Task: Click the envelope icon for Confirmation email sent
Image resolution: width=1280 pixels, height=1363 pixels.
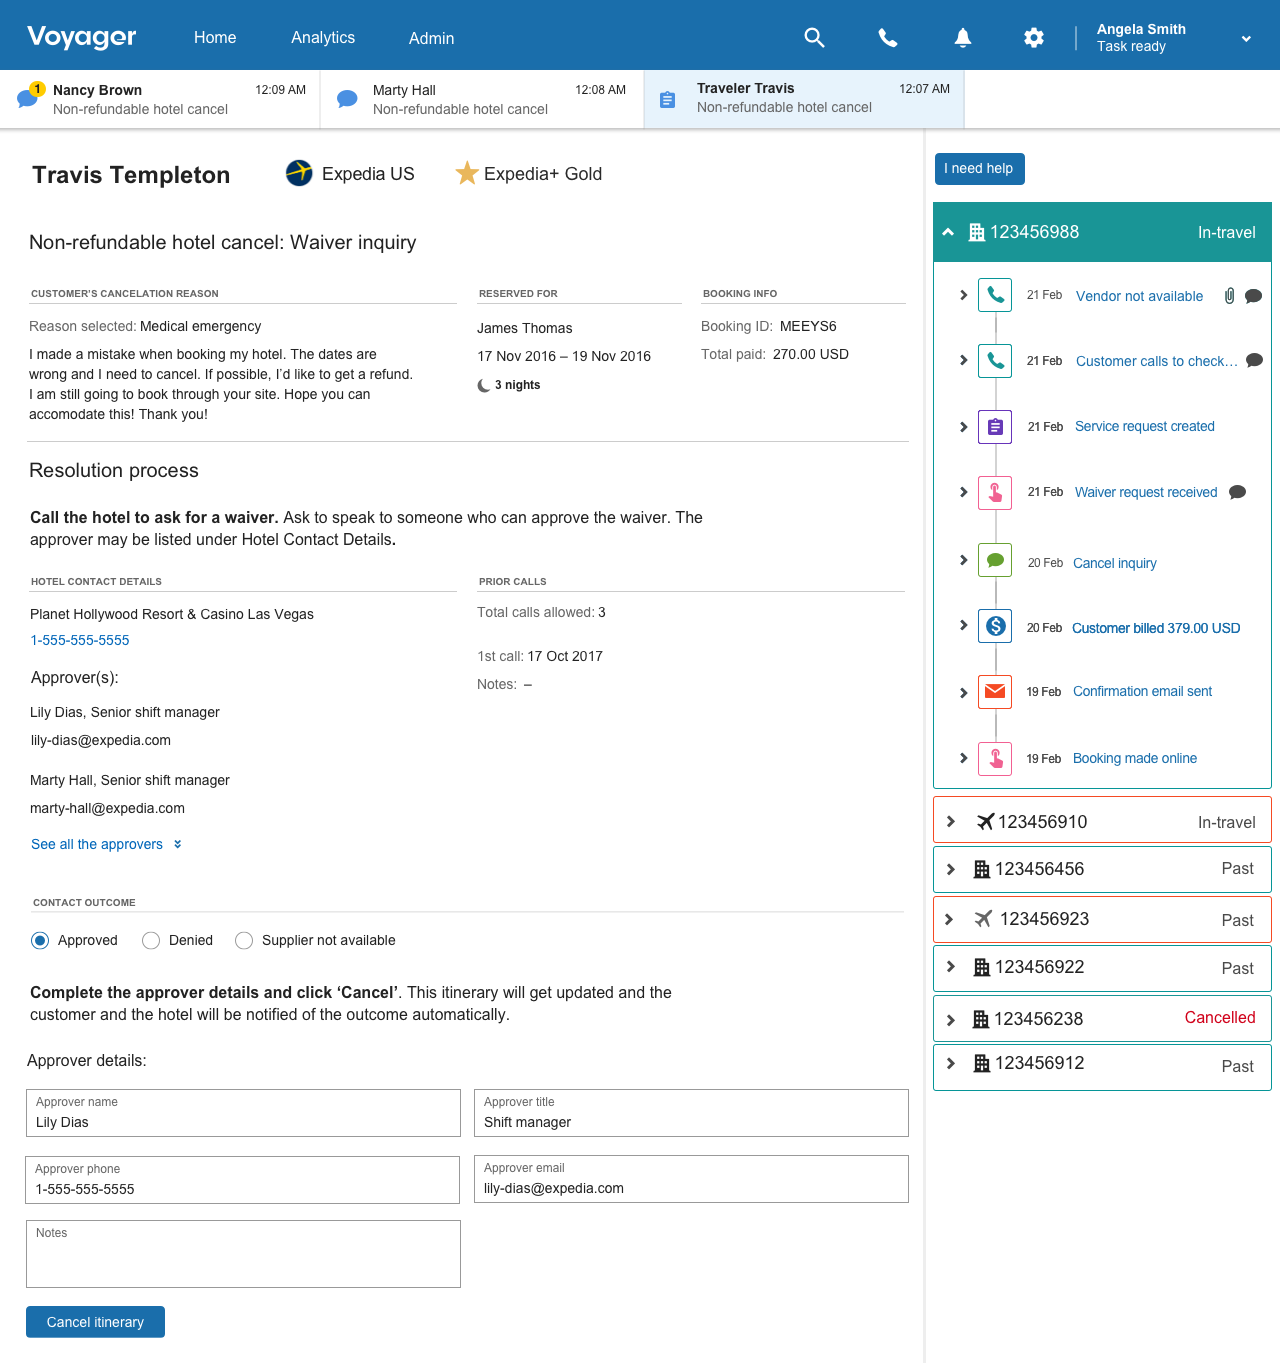Action: pos(995,691)
